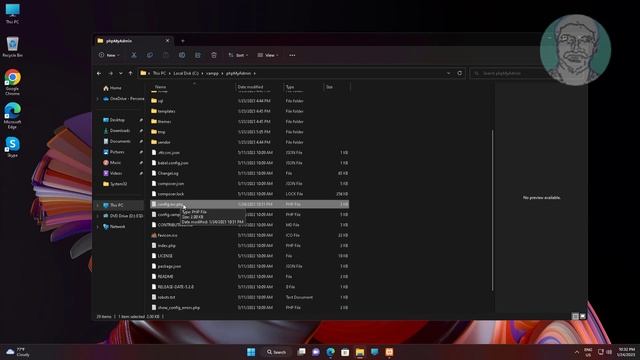Click Local Disk (C:) breadcrumb segment
The image size is (640, 360).
point(186,73)
